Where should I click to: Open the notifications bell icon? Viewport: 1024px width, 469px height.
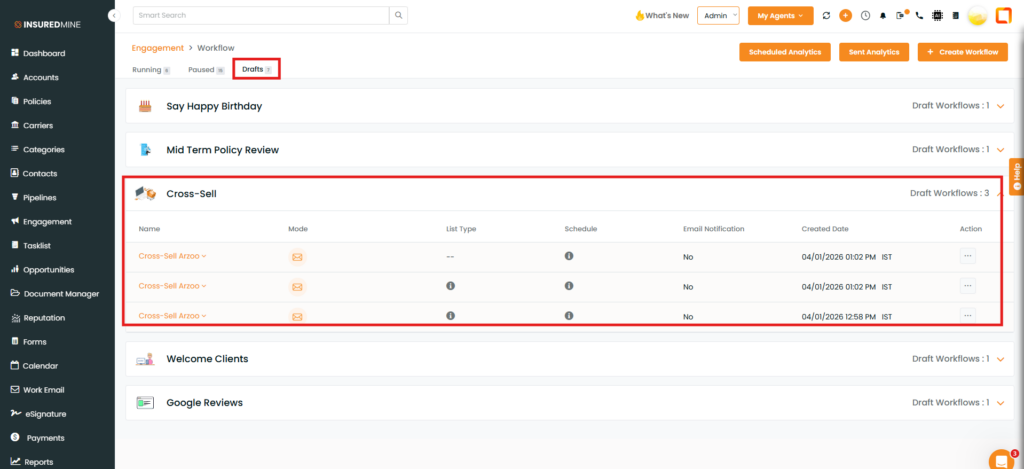[884, 16]
